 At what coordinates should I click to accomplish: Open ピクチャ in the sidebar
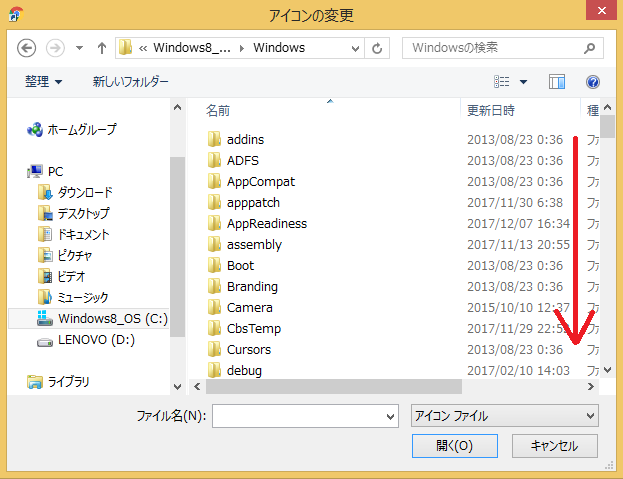click(x=65, y=255)
